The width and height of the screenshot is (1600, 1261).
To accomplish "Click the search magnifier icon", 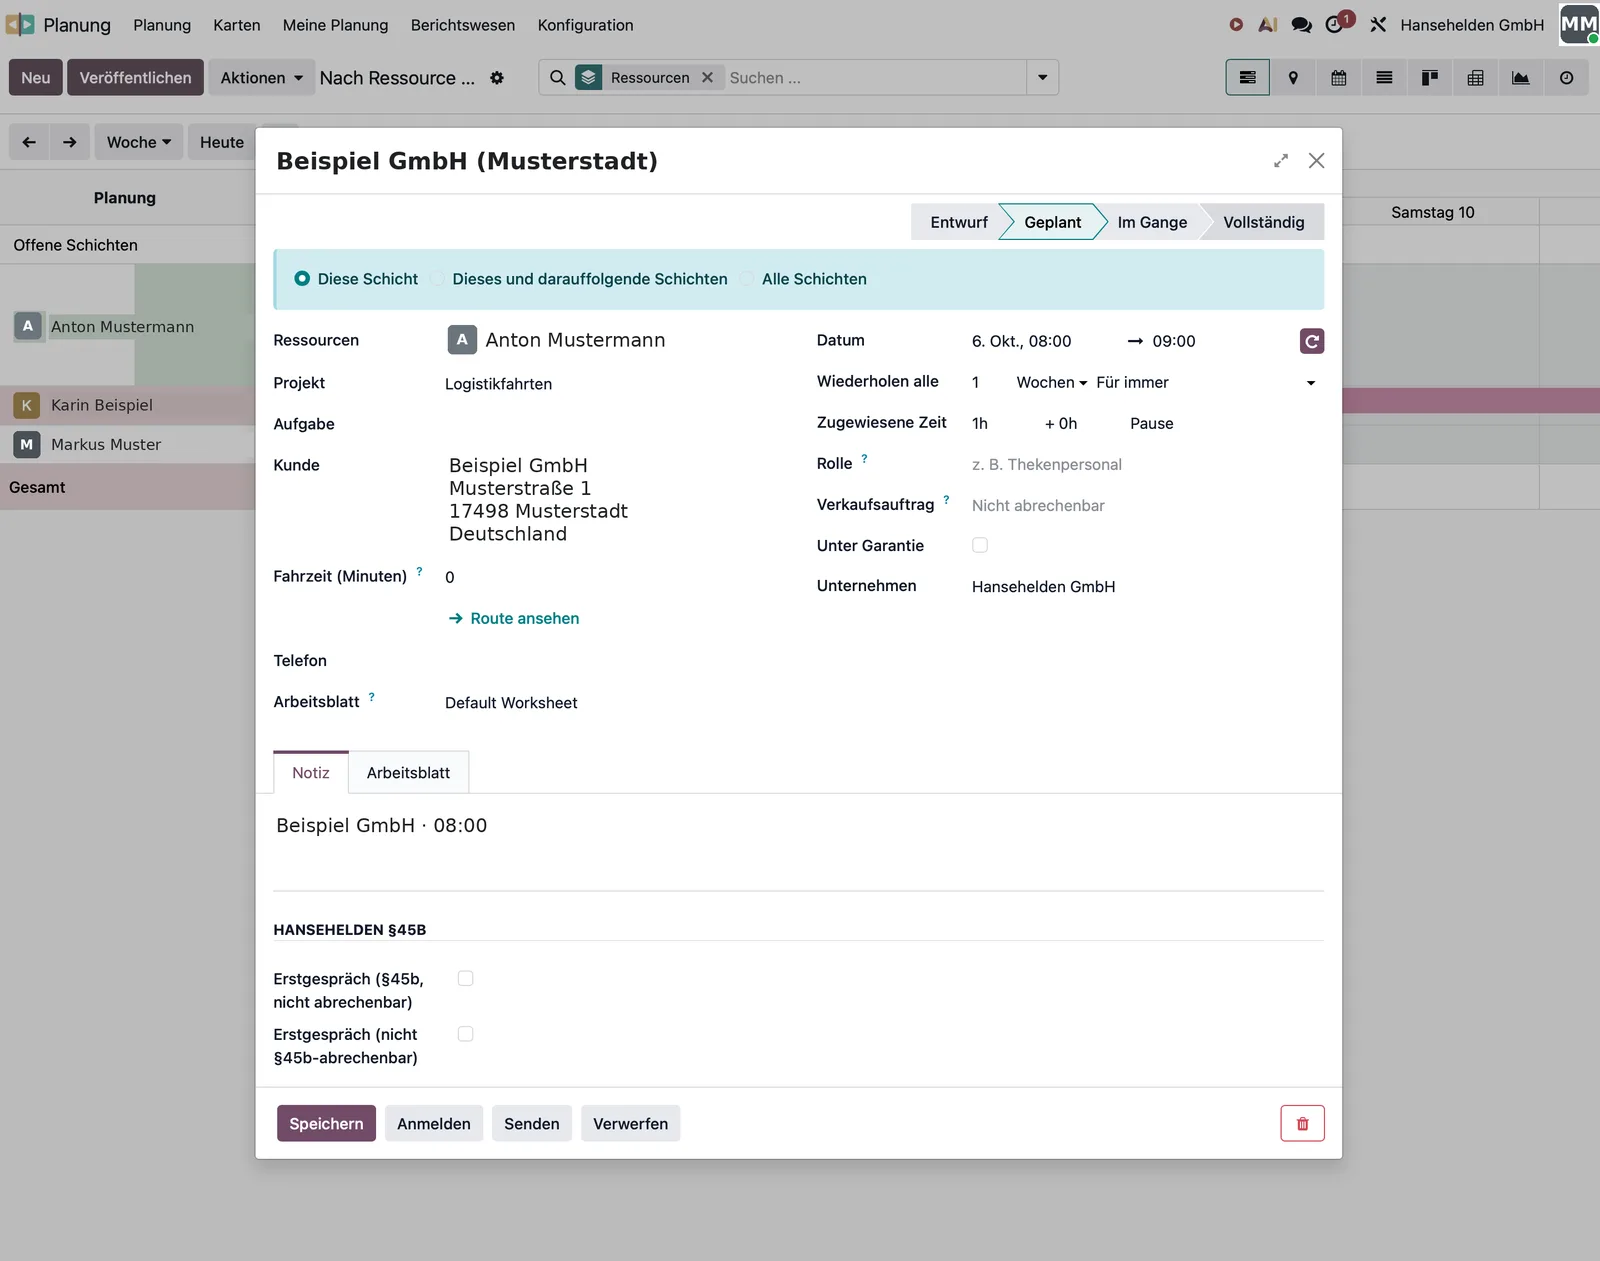I will (558, 78).
